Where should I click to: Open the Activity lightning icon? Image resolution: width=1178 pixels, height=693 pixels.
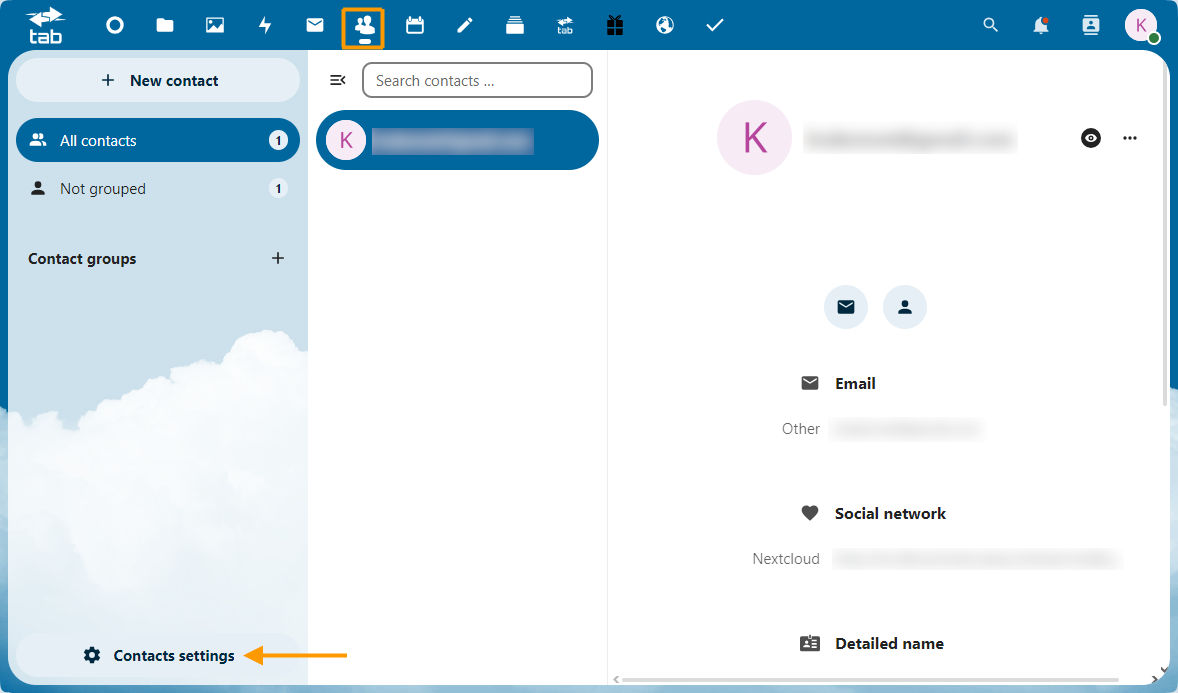click(265, 26)
